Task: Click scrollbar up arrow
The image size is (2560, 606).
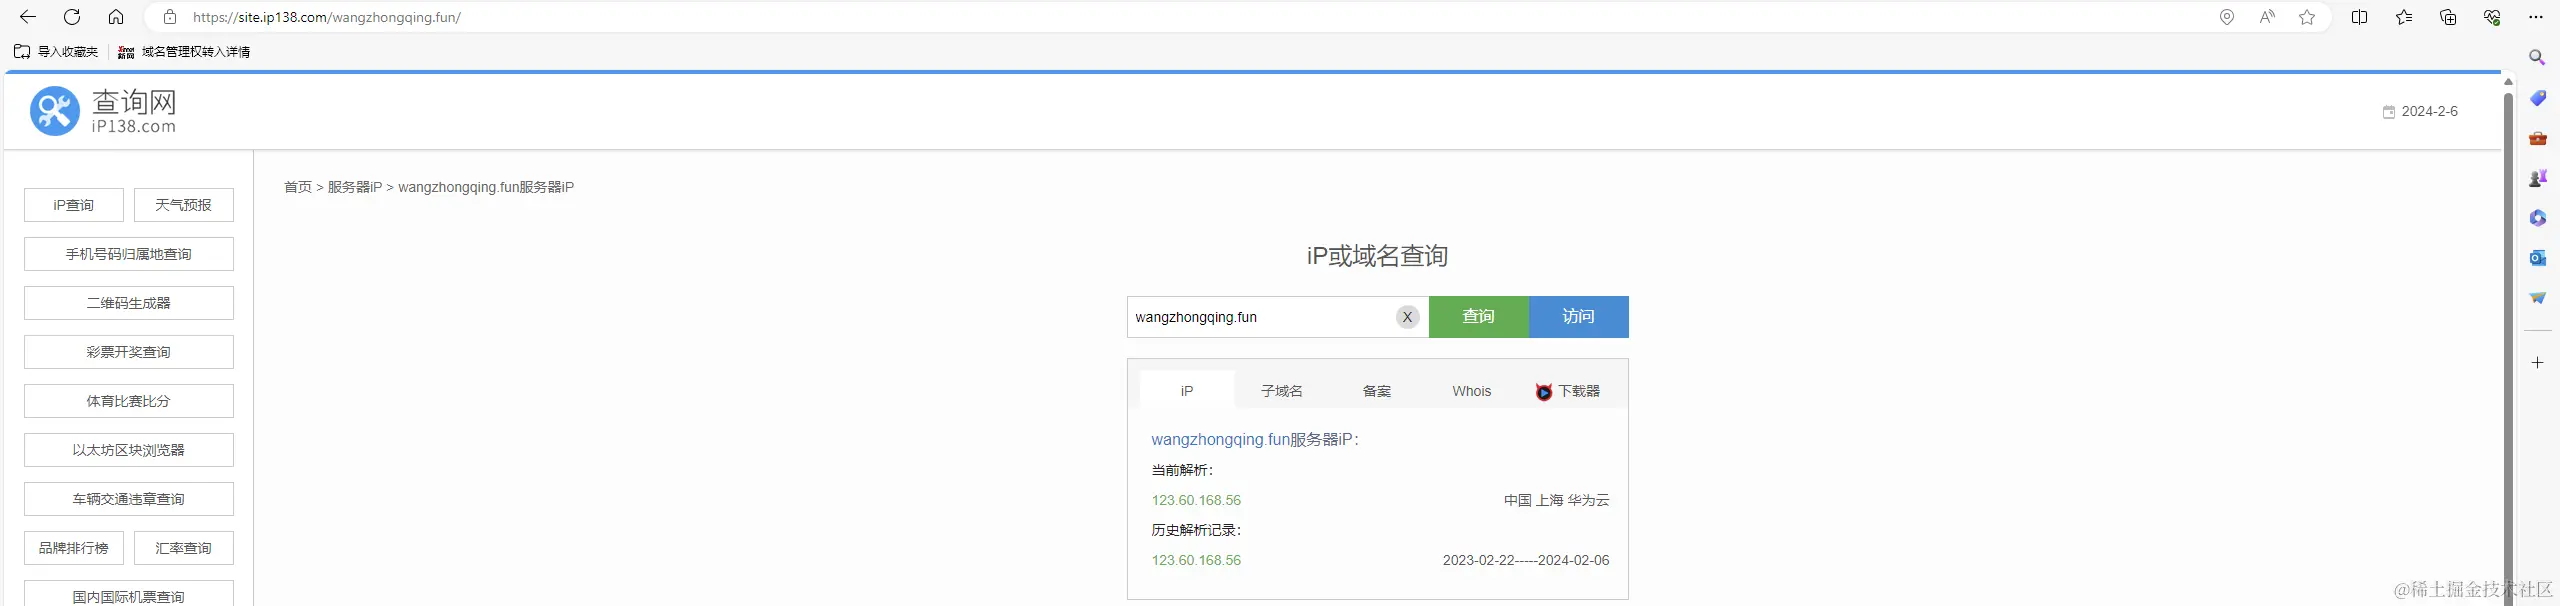Action: [2508, 82]
